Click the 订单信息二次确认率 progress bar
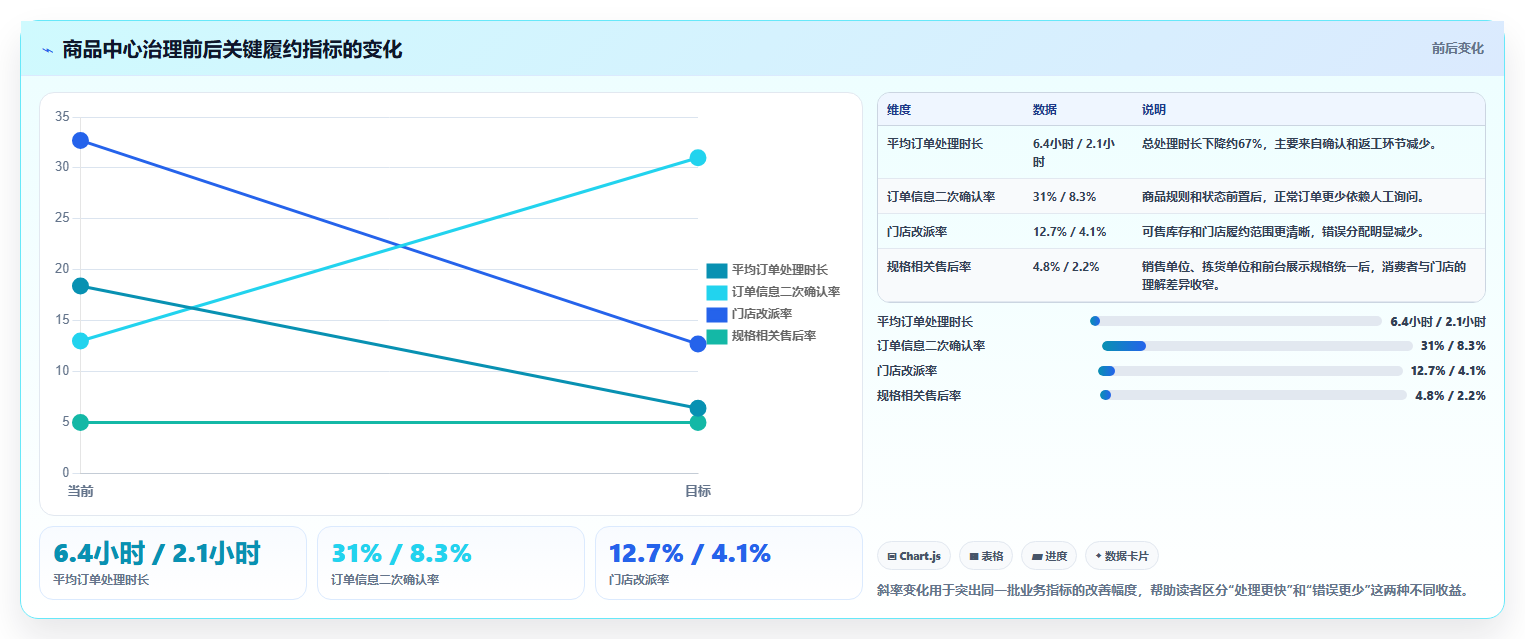This screenshot has height=639, width=1525. click(x=1257, y=346)
